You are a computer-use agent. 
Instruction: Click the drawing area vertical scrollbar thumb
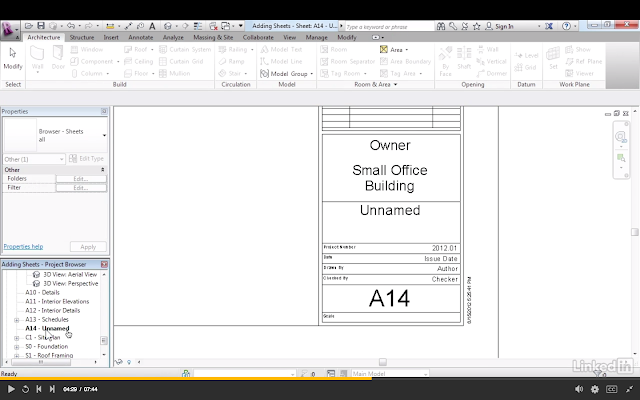coord(634,232)
